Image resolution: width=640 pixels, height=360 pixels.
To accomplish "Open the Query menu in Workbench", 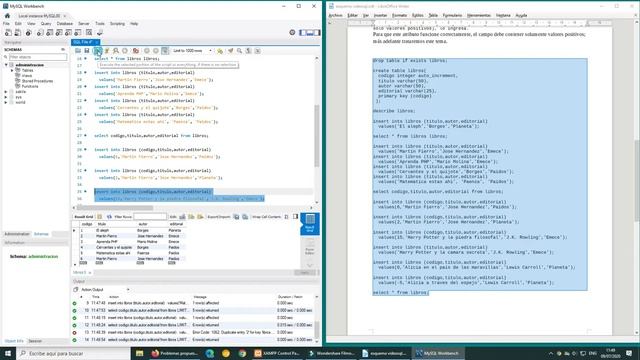I will [46, 24].
